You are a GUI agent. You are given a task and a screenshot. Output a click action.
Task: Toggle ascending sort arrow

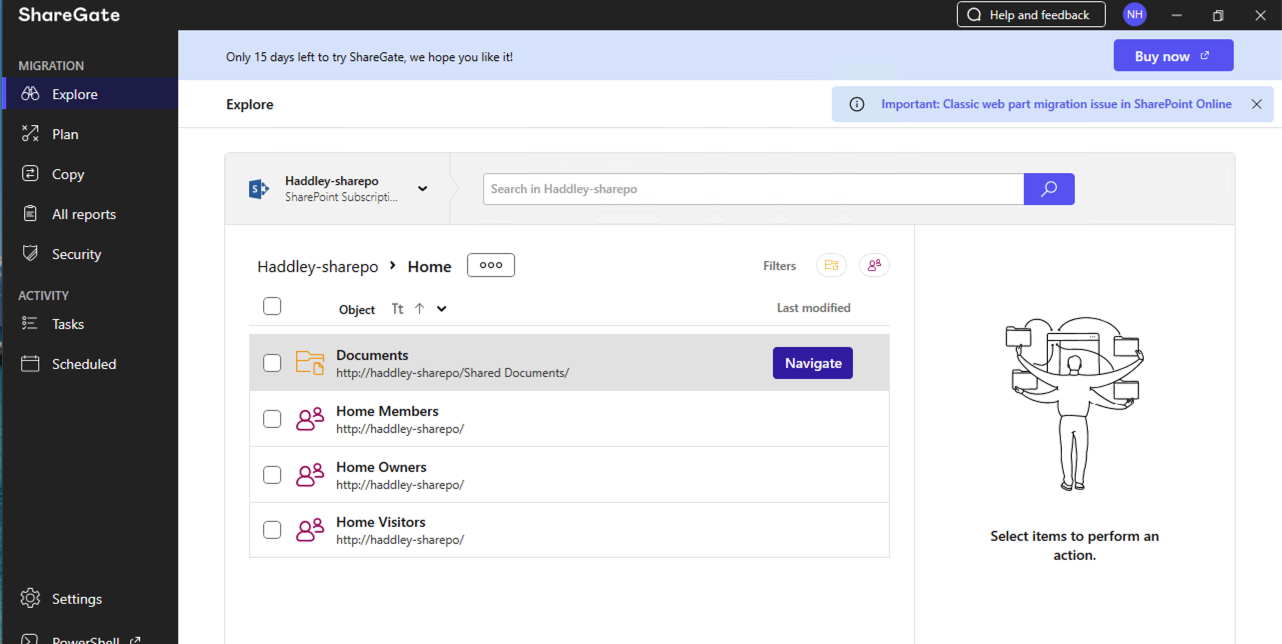419,308
